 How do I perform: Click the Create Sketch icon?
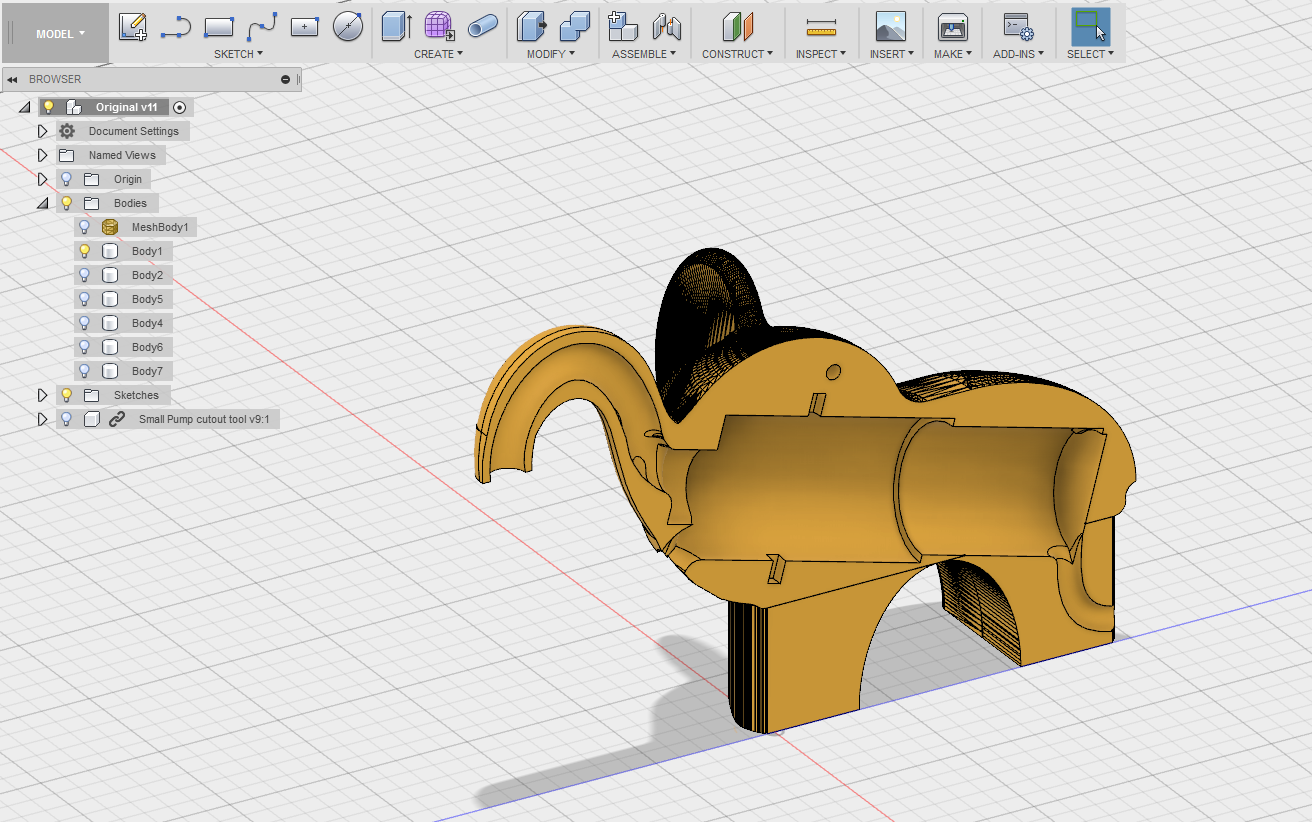click(x=133, y=27)
